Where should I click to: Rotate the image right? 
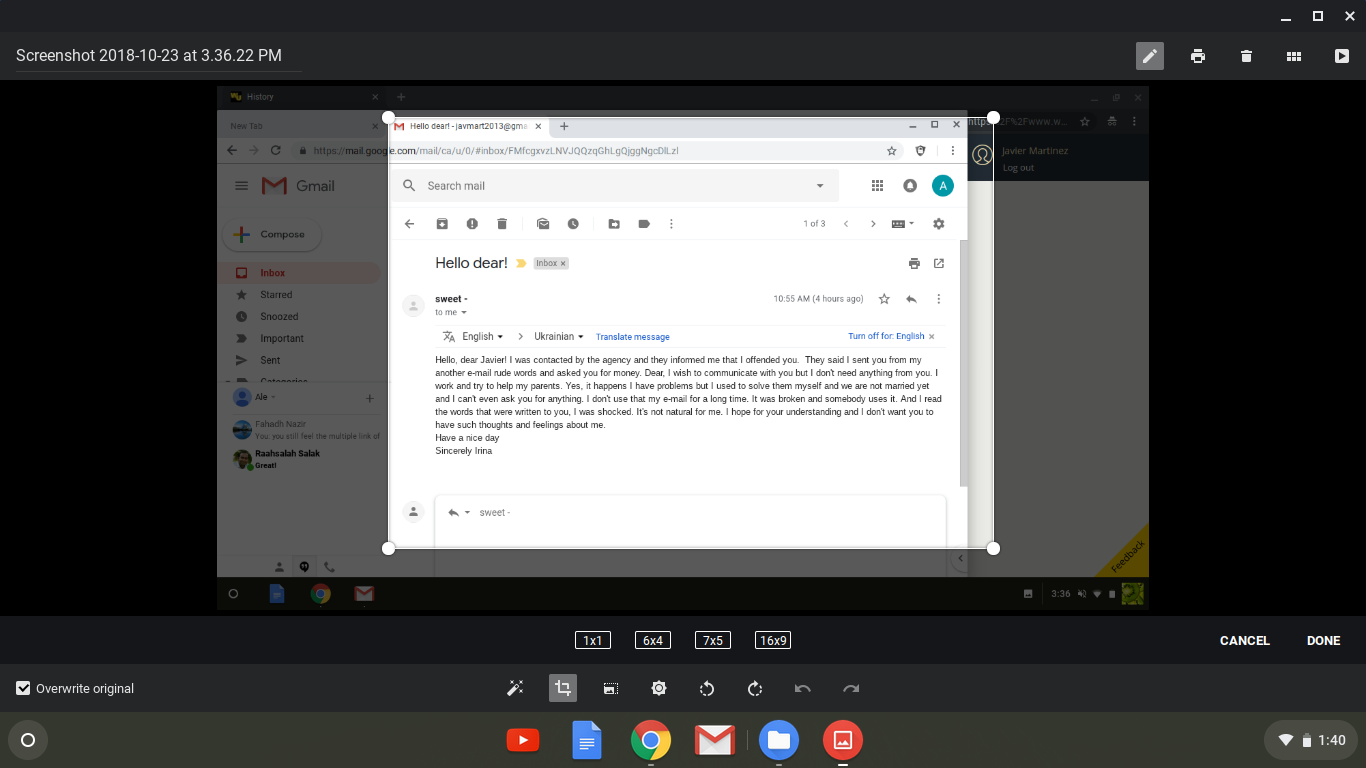(x=755, y=688)
